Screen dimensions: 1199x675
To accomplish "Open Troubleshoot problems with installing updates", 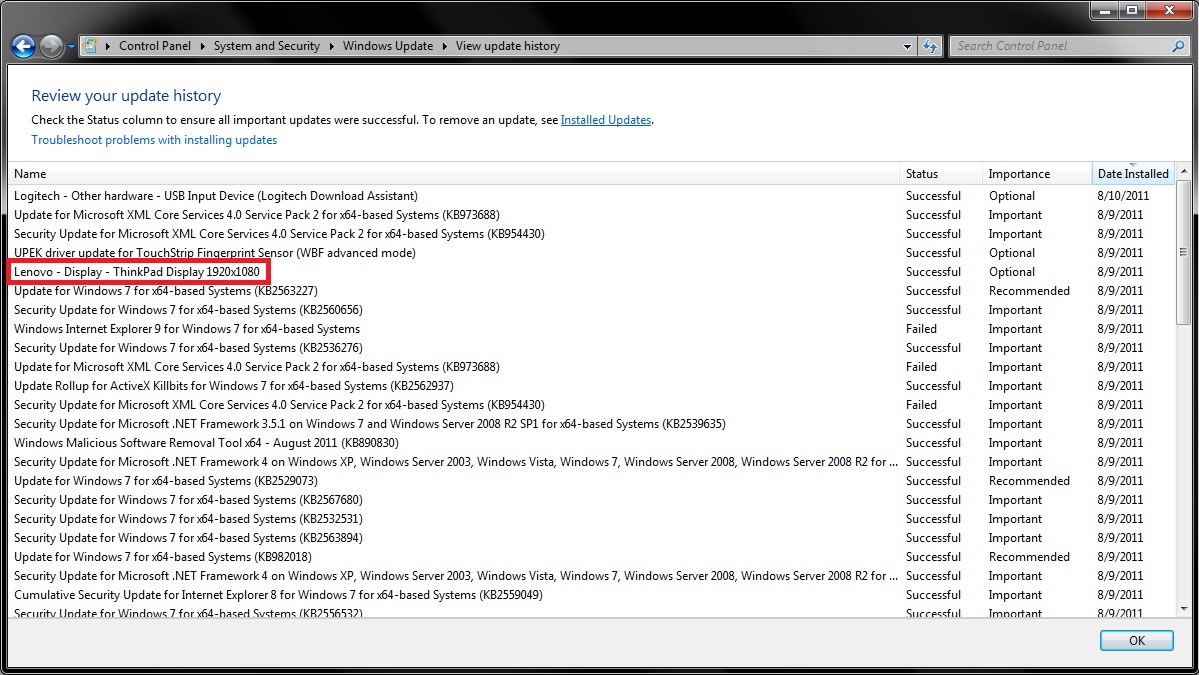I will (x=154, y=140).
